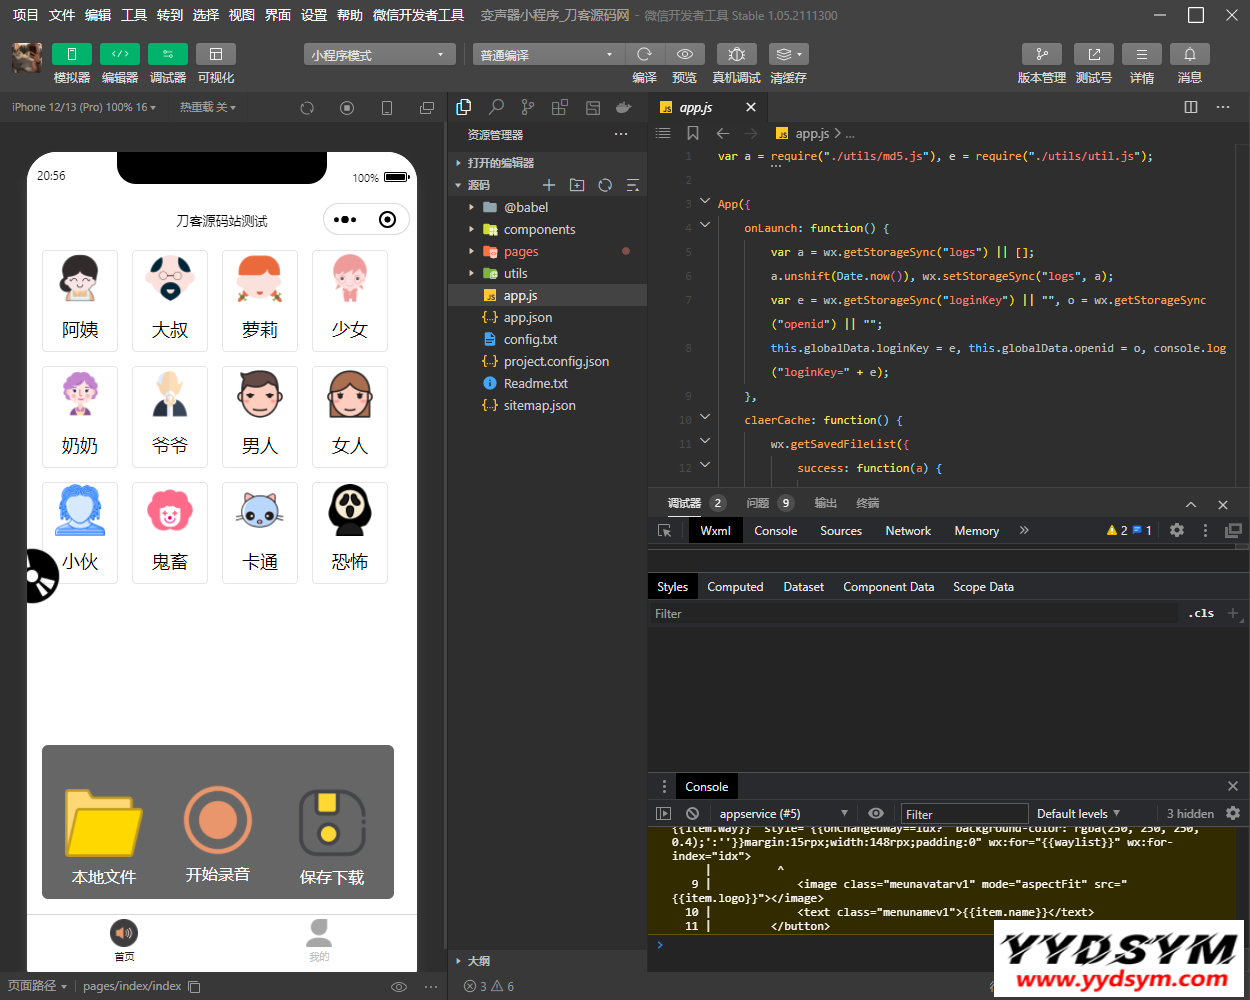Select the 大叔 voice option
This screenshot has height=1000, width=1250.
(170, 301)
